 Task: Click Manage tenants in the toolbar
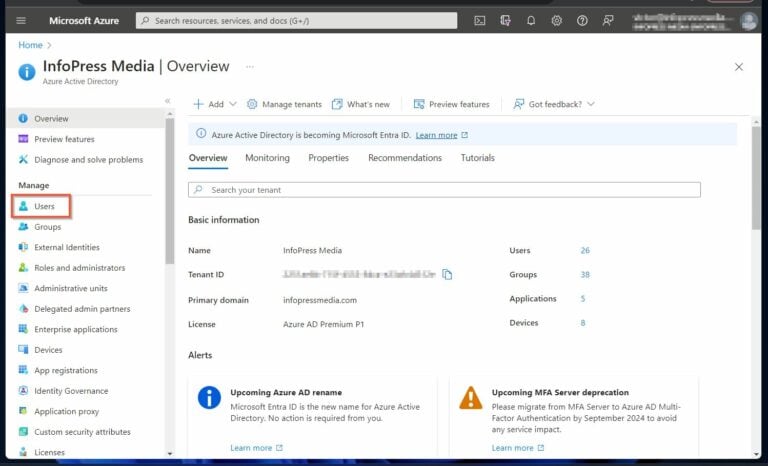coord(284,104)
